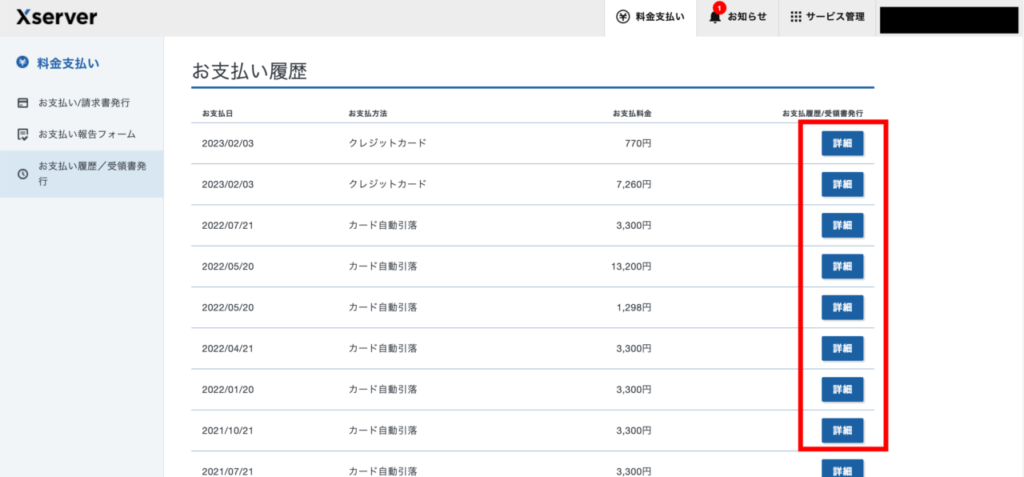This screenshot has height=477, width=1024.
Task: Click 3,300円 amount in 2021/10/21 row
Action: point(633,431)
